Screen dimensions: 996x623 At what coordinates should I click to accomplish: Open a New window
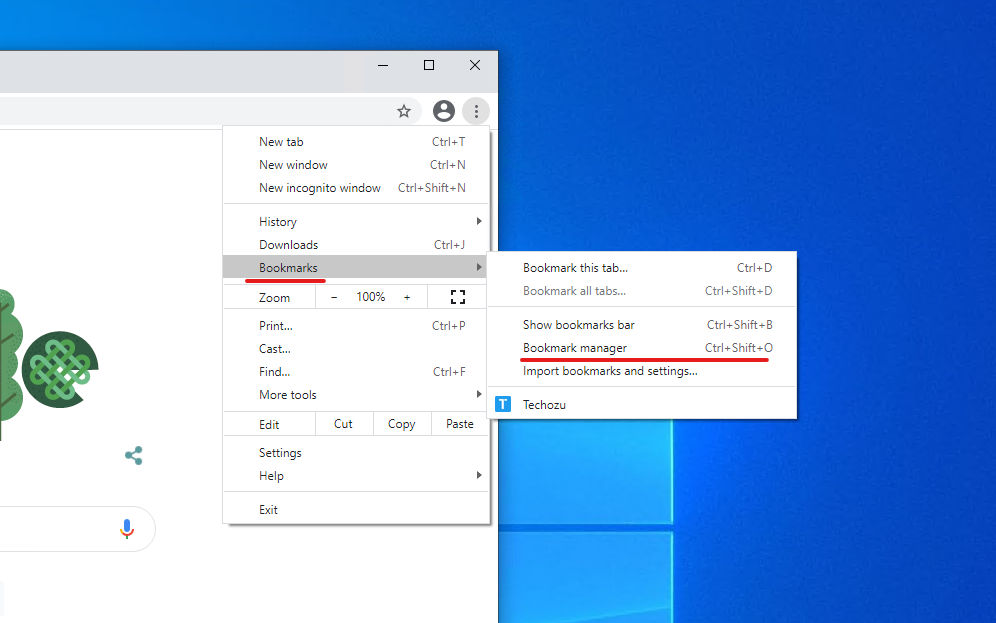pos(356,164)
